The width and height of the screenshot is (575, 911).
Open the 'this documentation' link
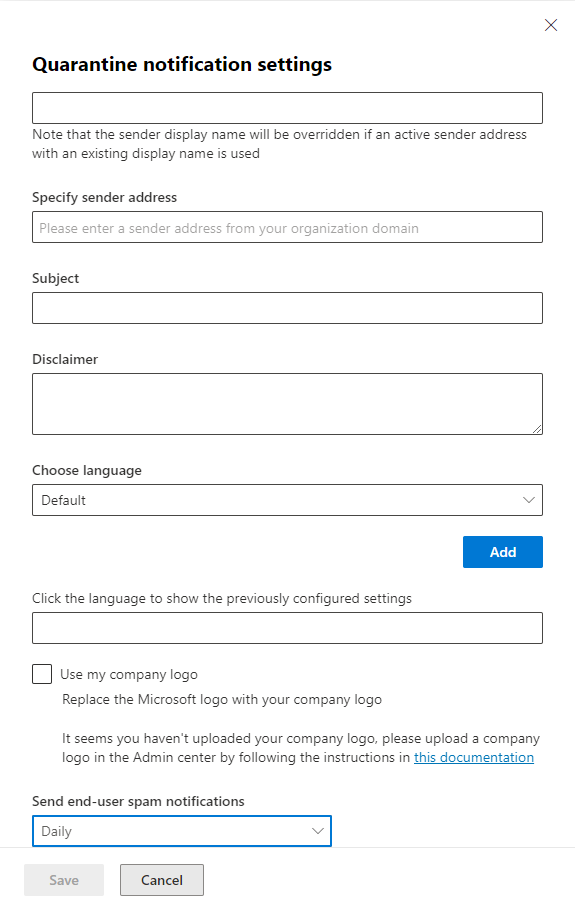474,758
